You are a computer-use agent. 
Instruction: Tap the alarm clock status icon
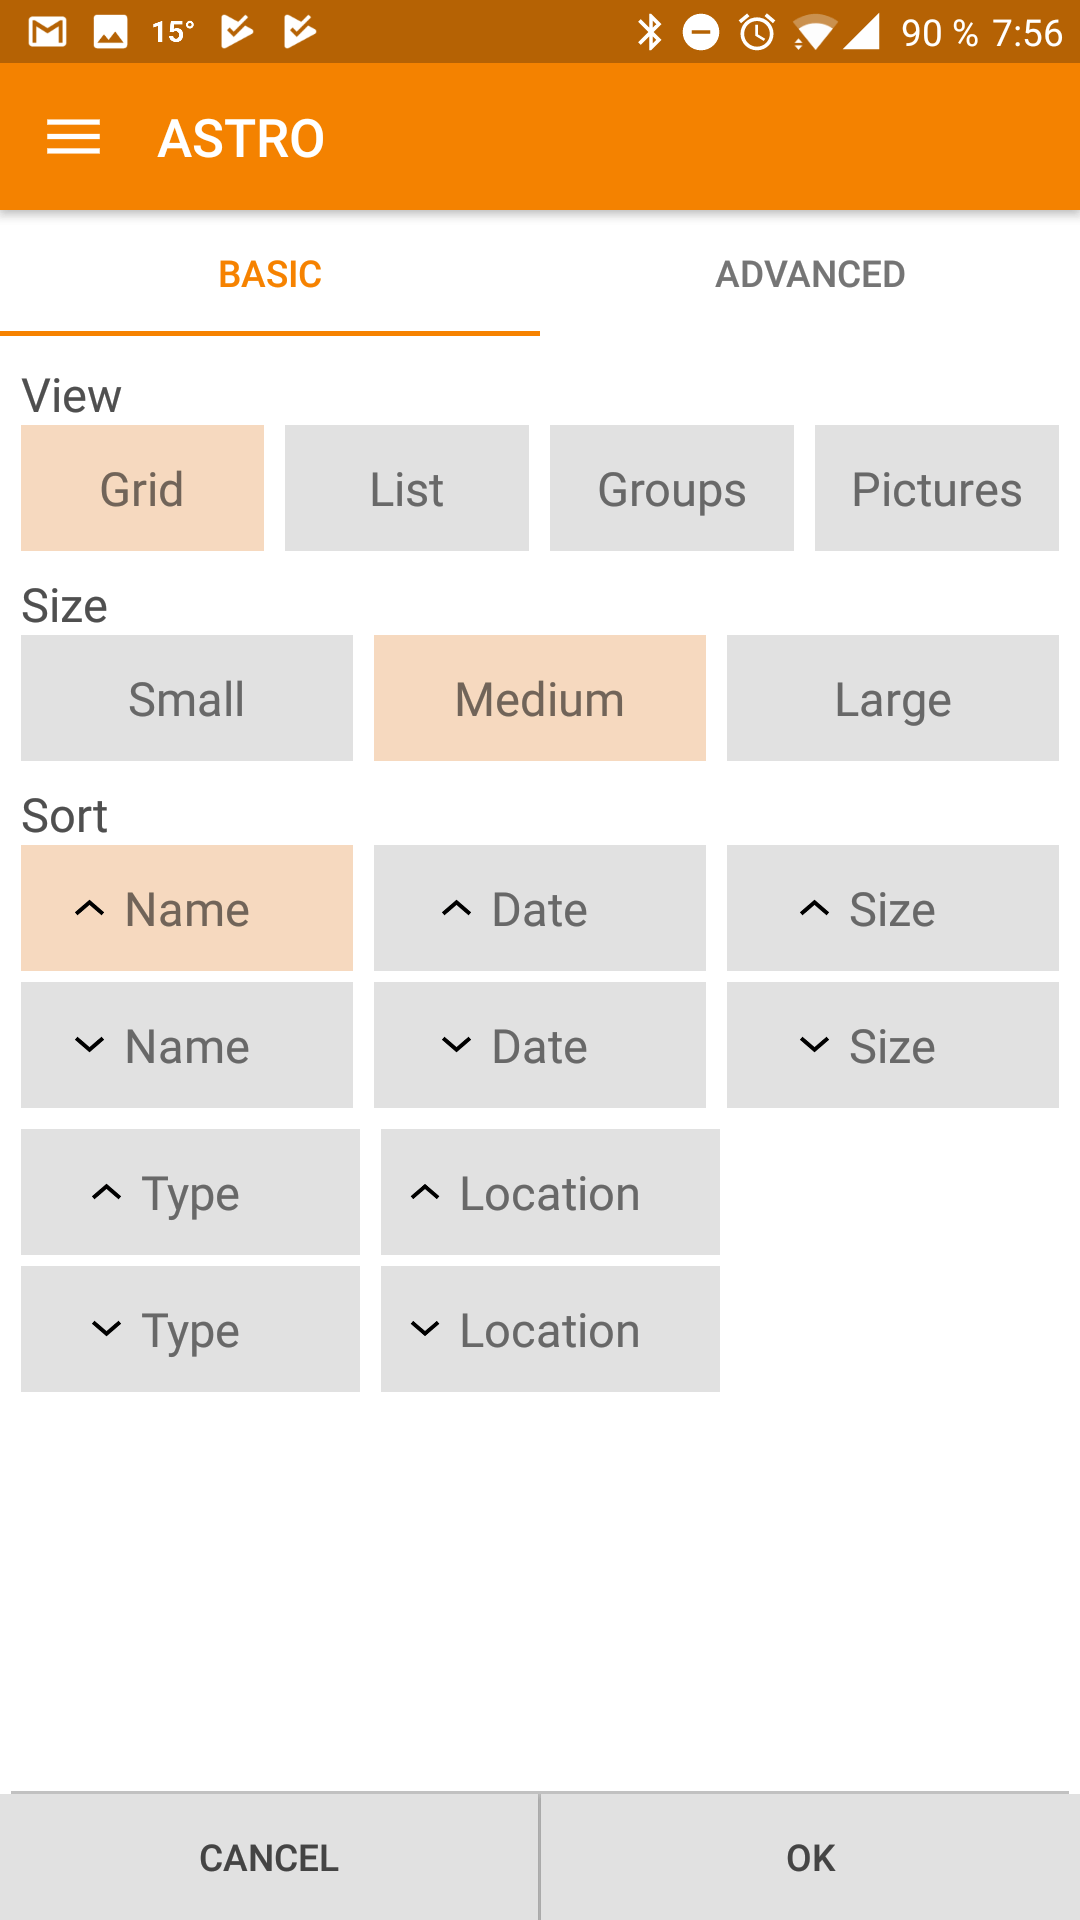click(x=757, y=32)
